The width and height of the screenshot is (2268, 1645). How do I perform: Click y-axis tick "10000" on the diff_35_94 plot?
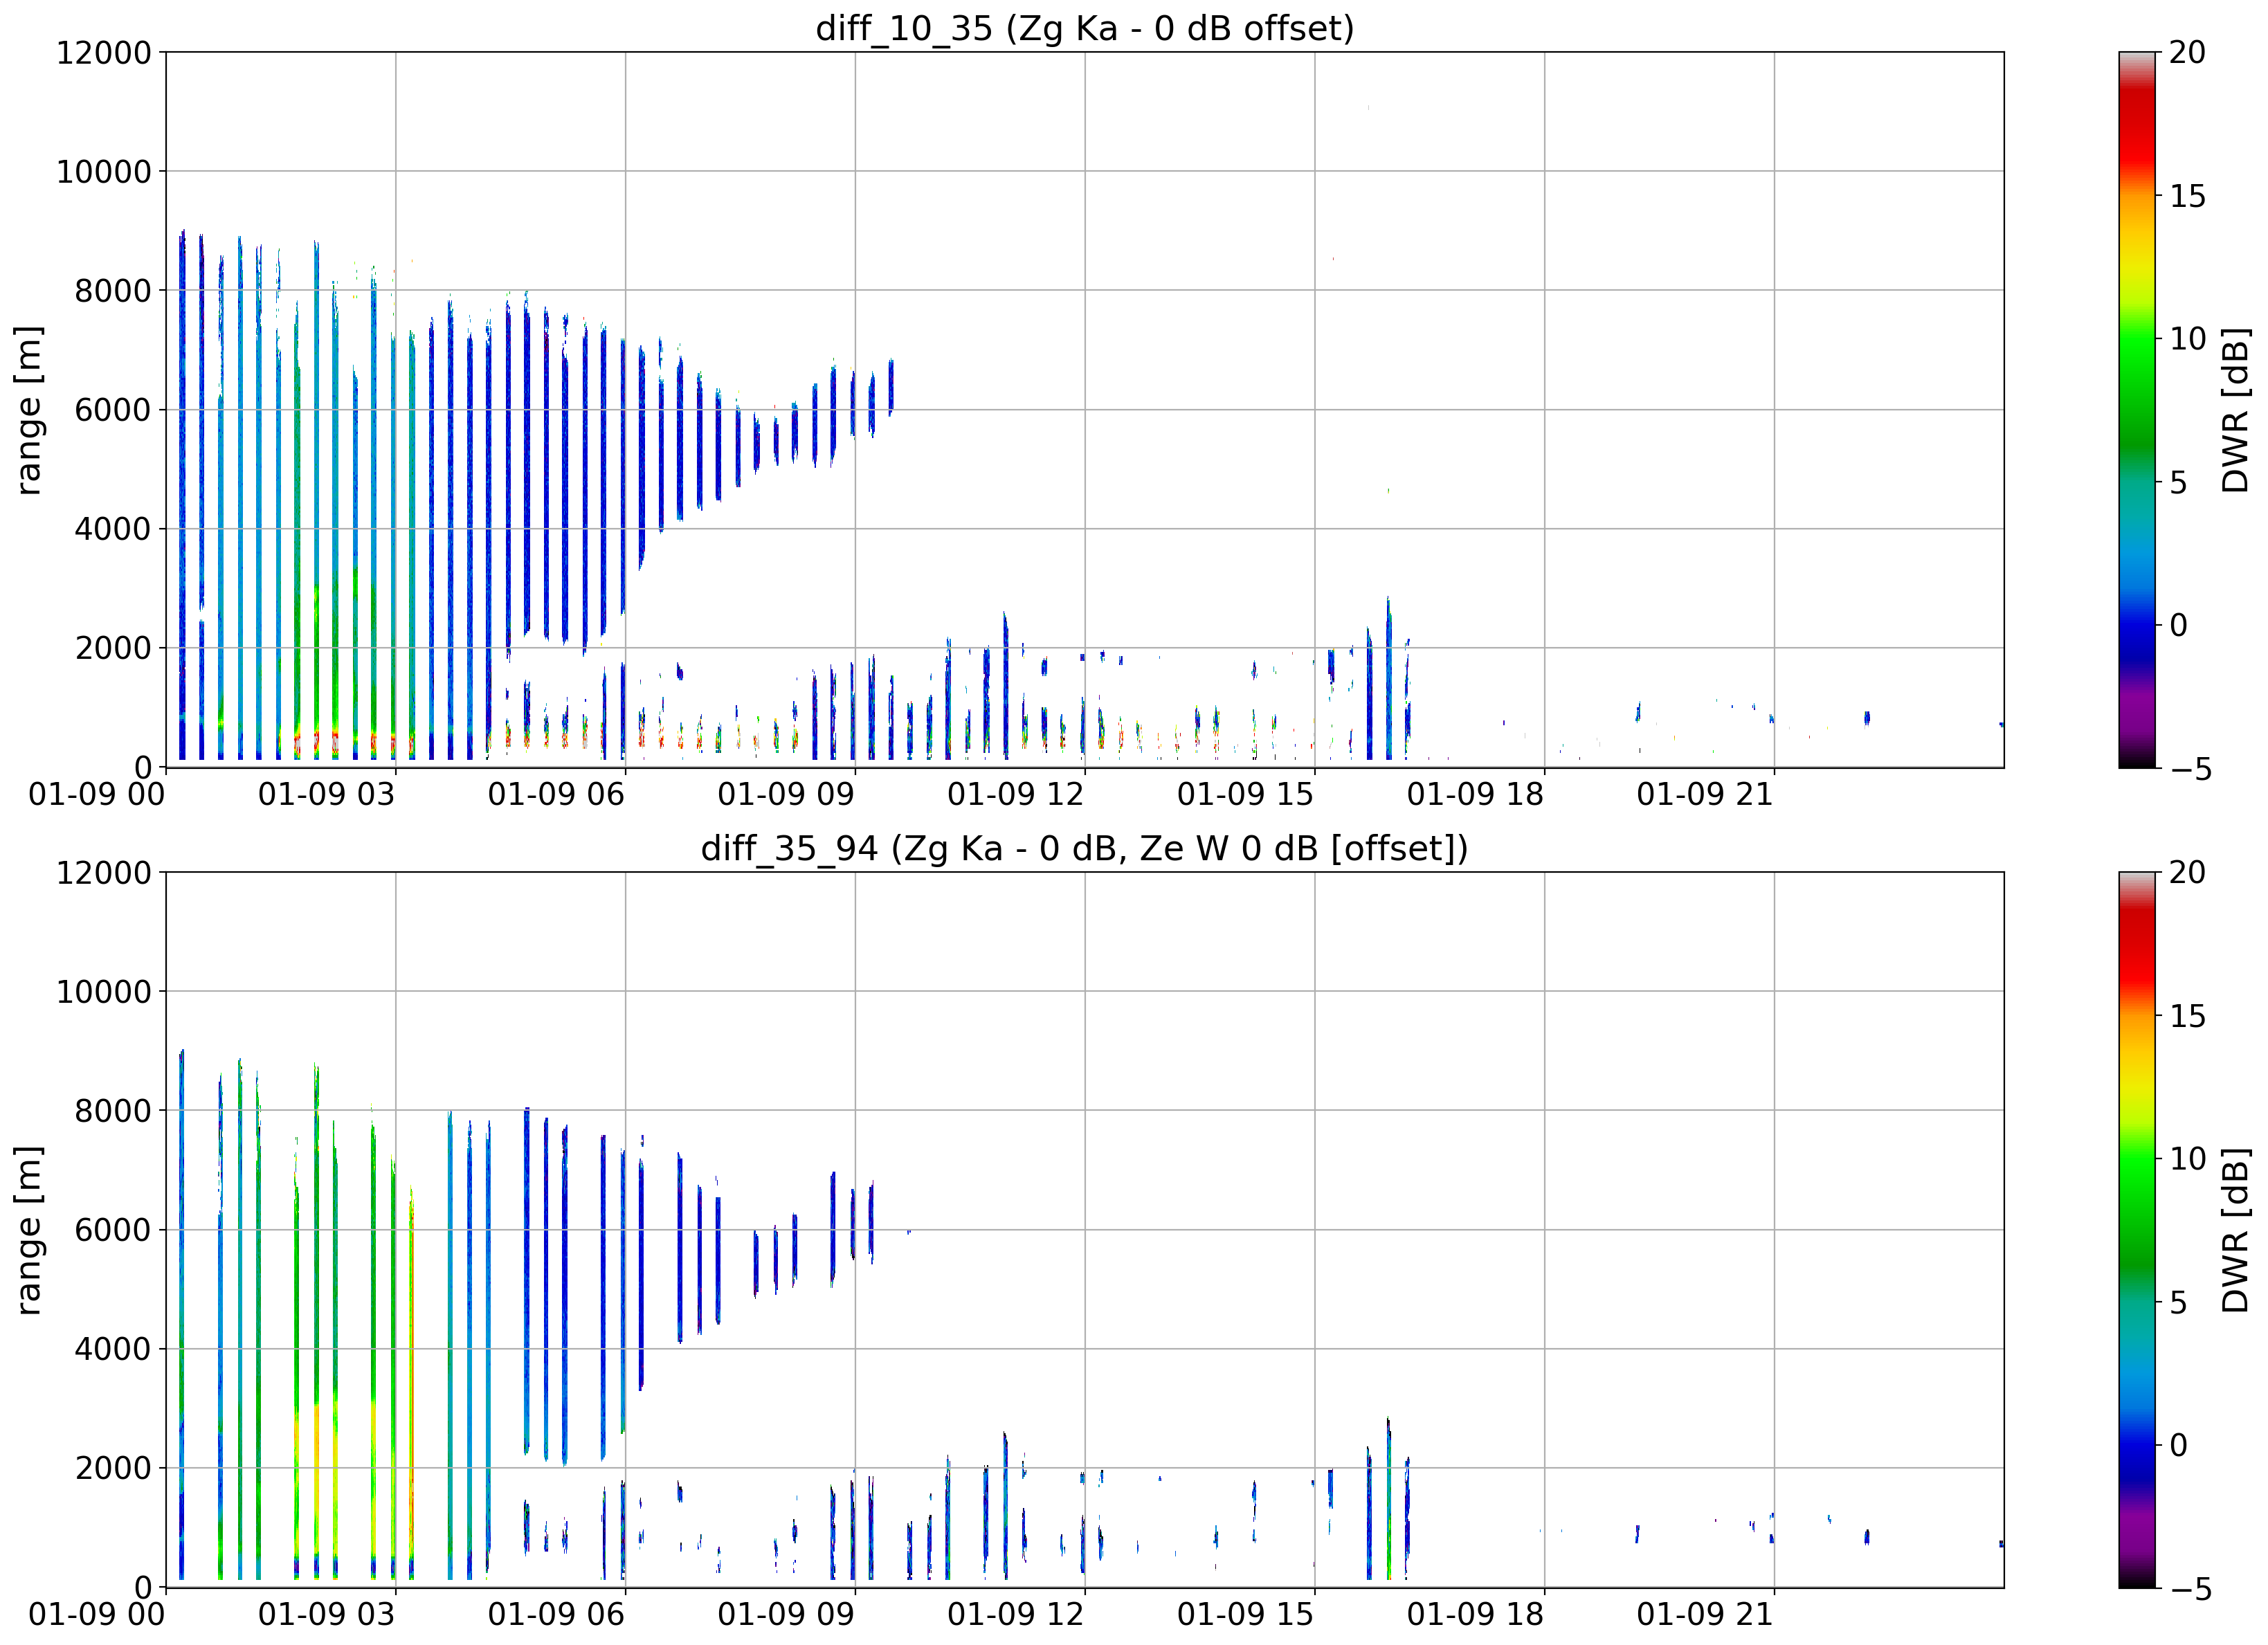click(103, 991)
